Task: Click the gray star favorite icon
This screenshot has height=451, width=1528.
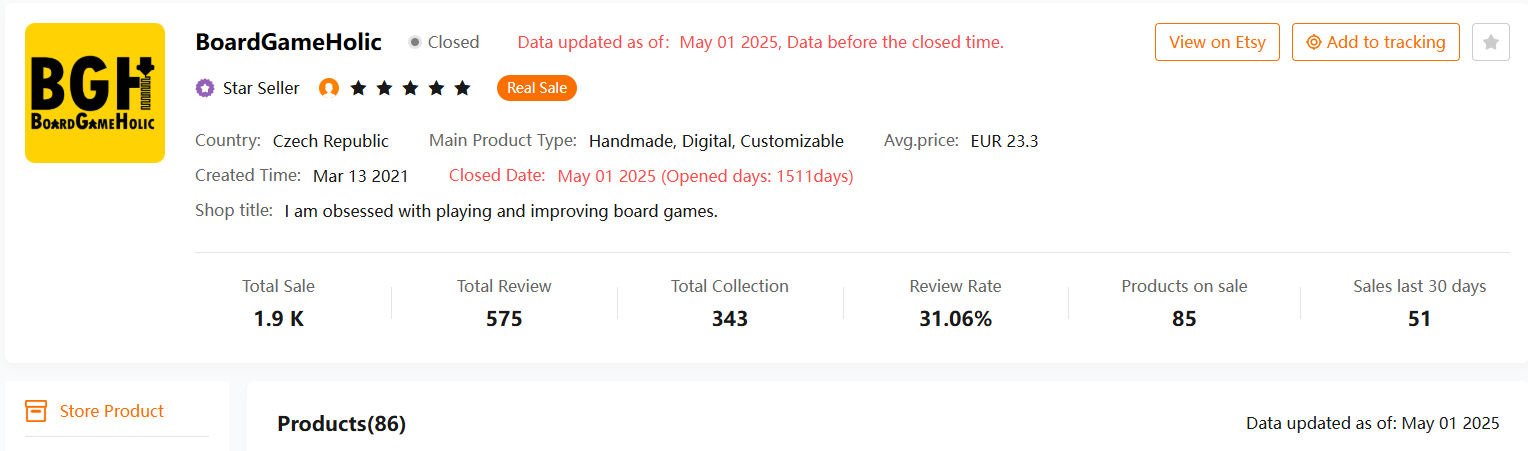Action: [1491, 42]
